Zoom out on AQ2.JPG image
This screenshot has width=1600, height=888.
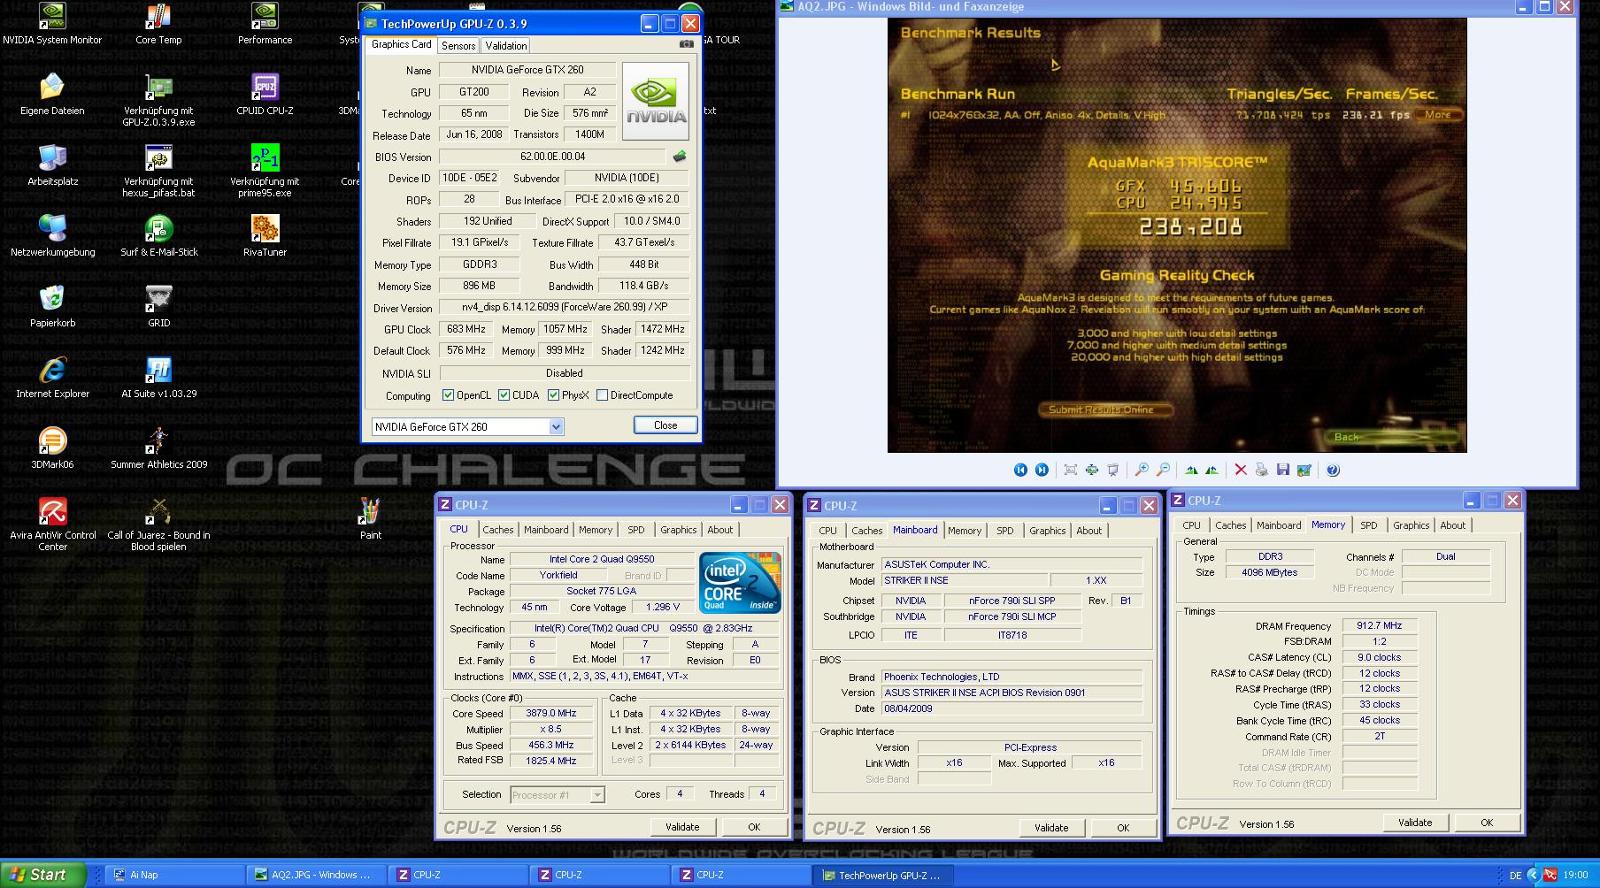click(1163, 470)
